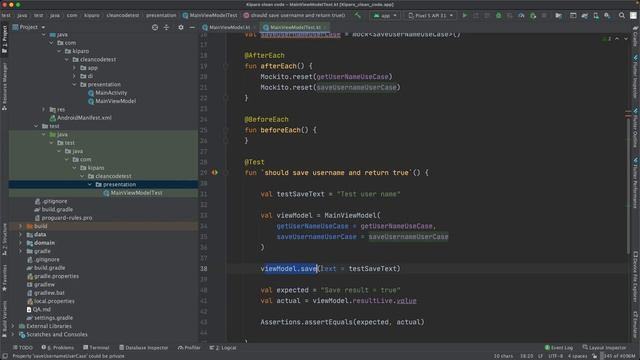Click the Make Project hammer icon
This screenshot has width=640, height=360.
click(358, 16)
